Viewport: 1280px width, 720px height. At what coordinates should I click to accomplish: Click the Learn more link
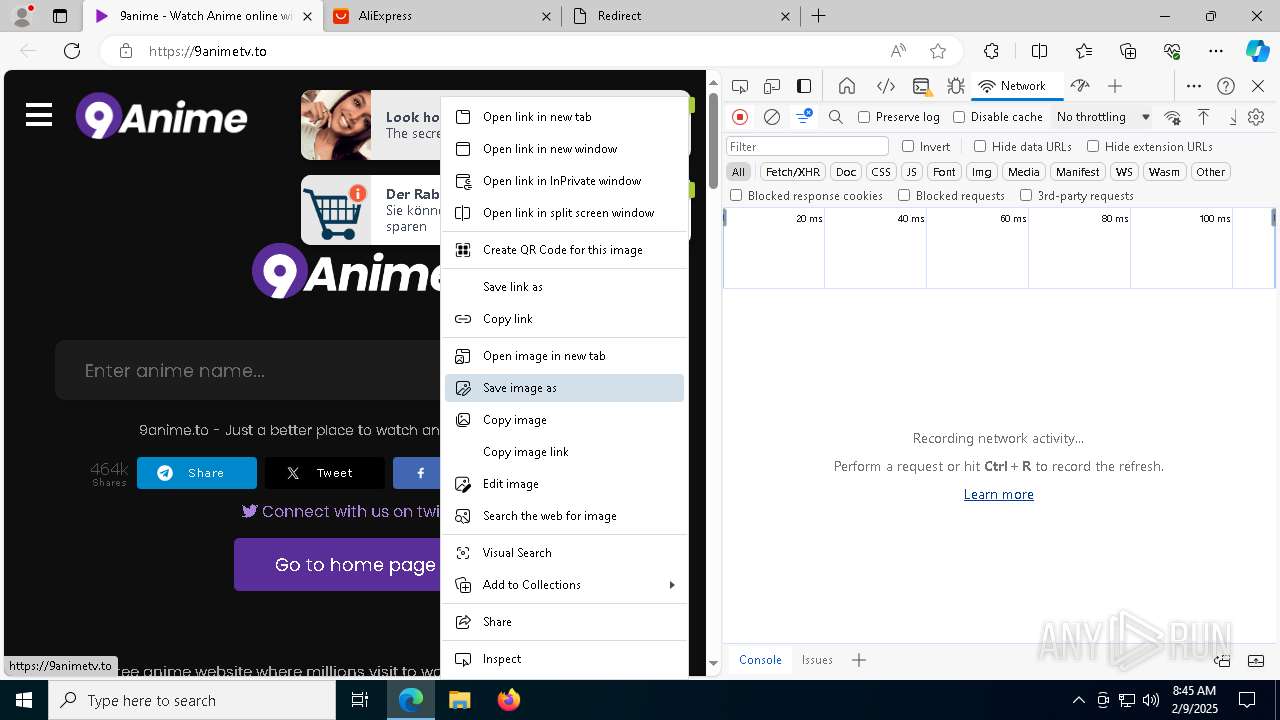[x=999, y=494]
